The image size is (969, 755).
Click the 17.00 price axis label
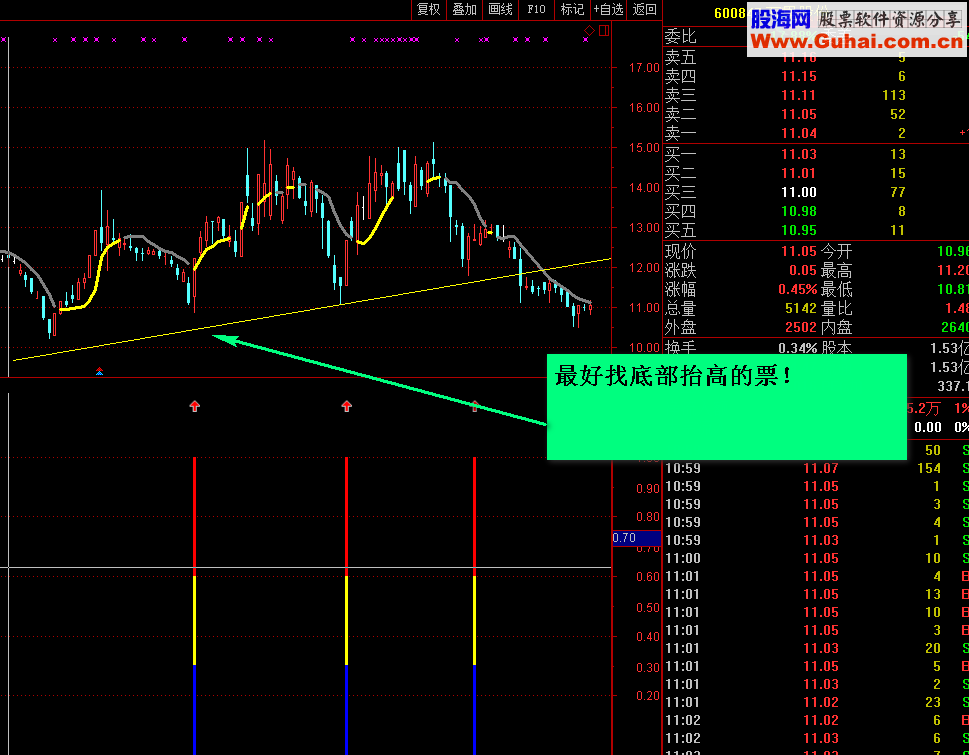[x=645, y=68]
